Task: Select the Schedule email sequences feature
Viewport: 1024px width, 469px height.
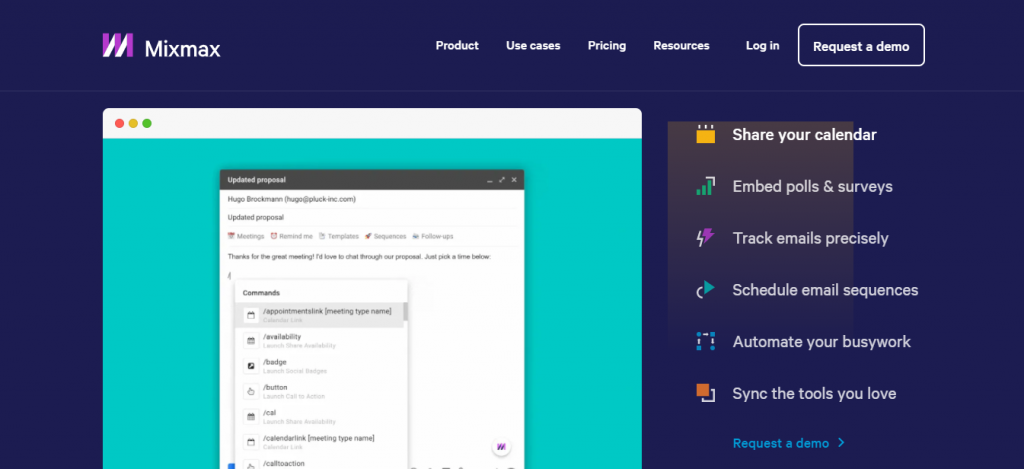Action: tap(825, 290)
